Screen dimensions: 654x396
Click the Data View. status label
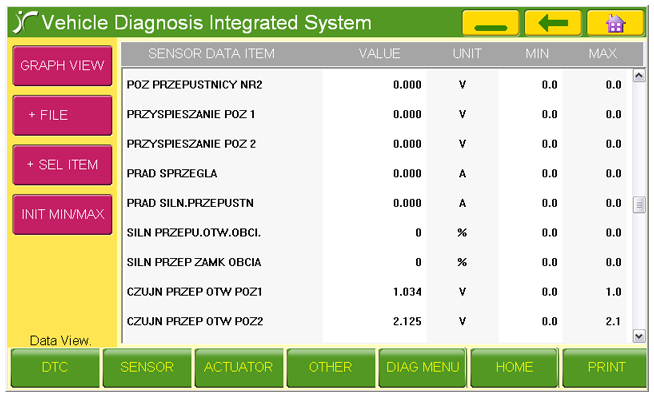pos(60,341)
